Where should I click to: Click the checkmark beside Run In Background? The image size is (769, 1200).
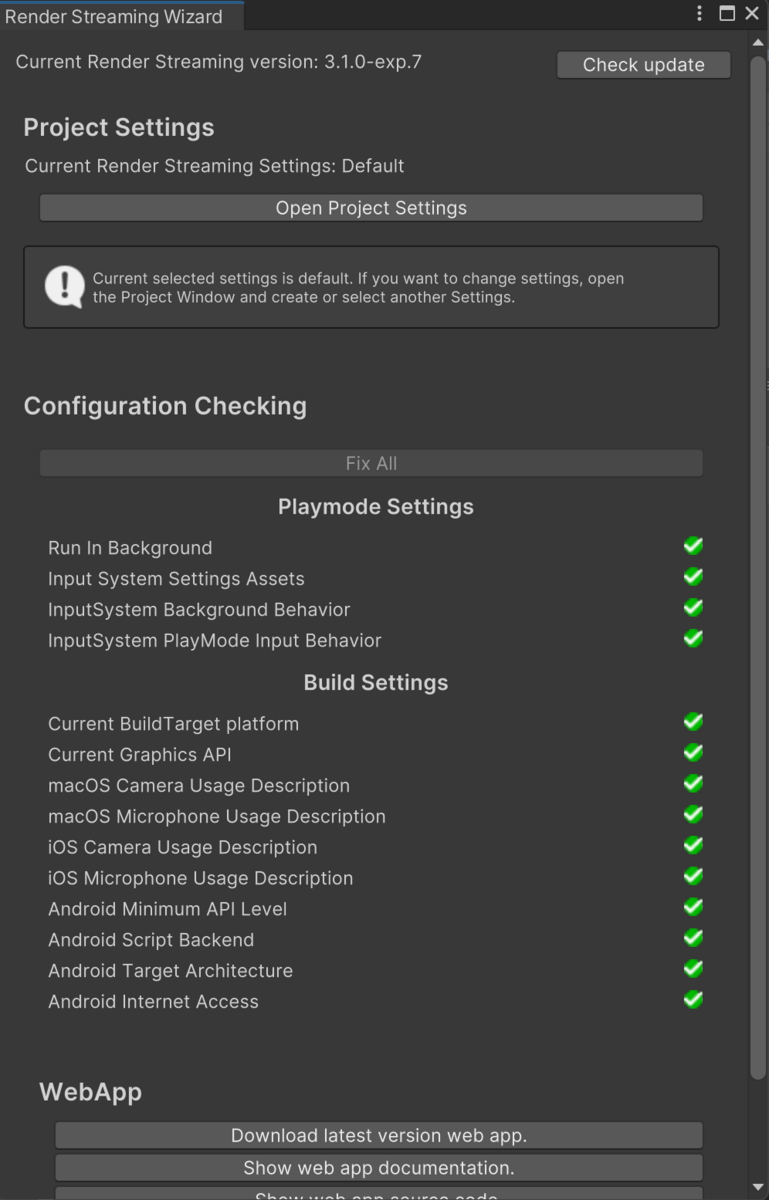coord(693,545)
